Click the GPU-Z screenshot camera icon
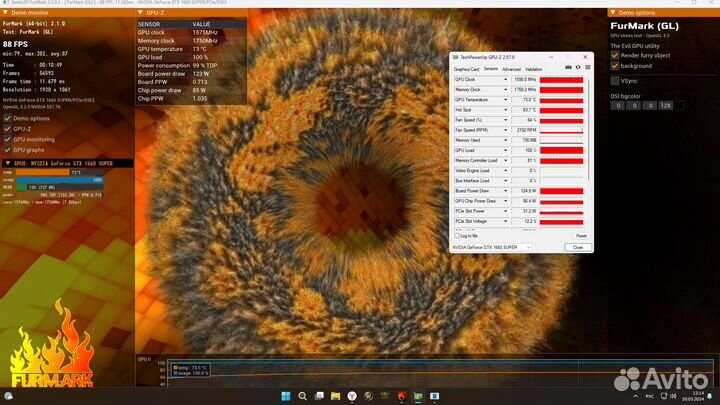The image size is (720, 405). (568, 68)
